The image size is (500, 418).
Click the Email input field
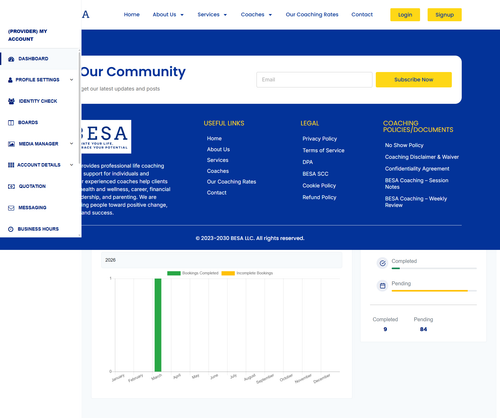[x=314, y=80]
